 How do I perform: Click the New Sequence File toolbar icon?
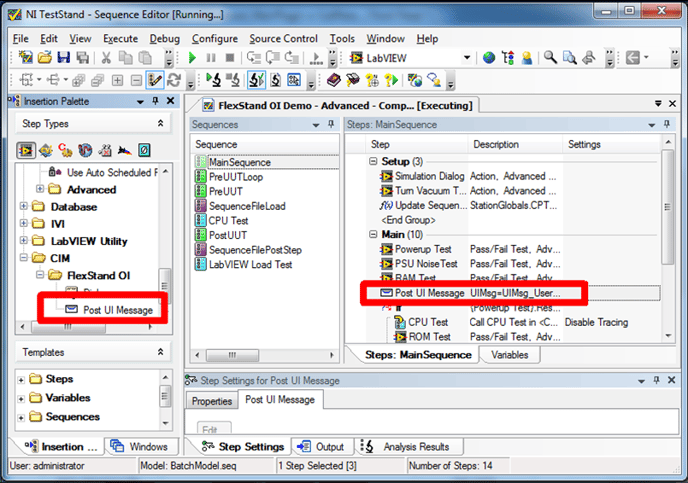[26, 57]
